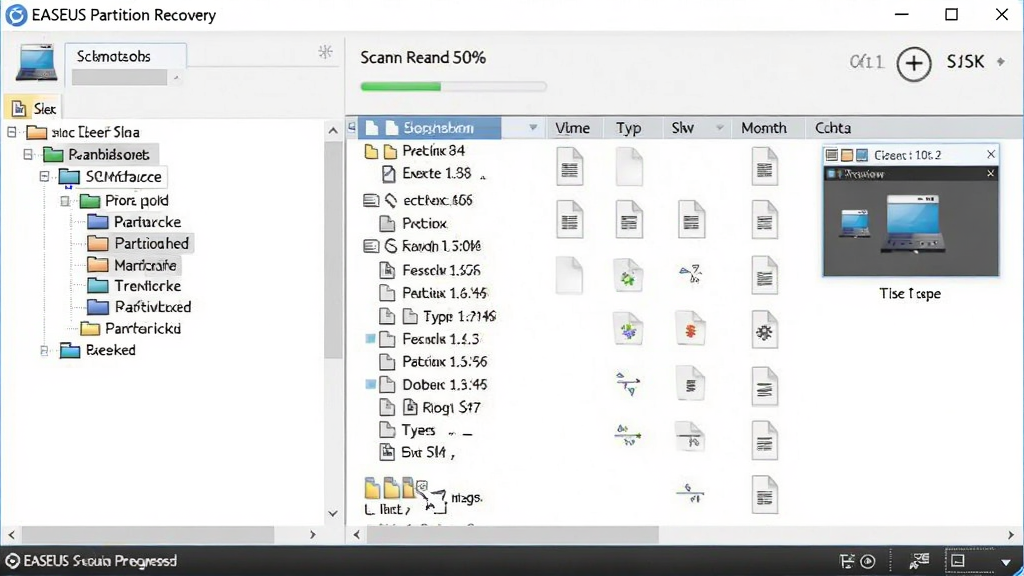Click the nlags. label at bottom
This screenshot has height=576, width=1024.
[x=466, y=498]
